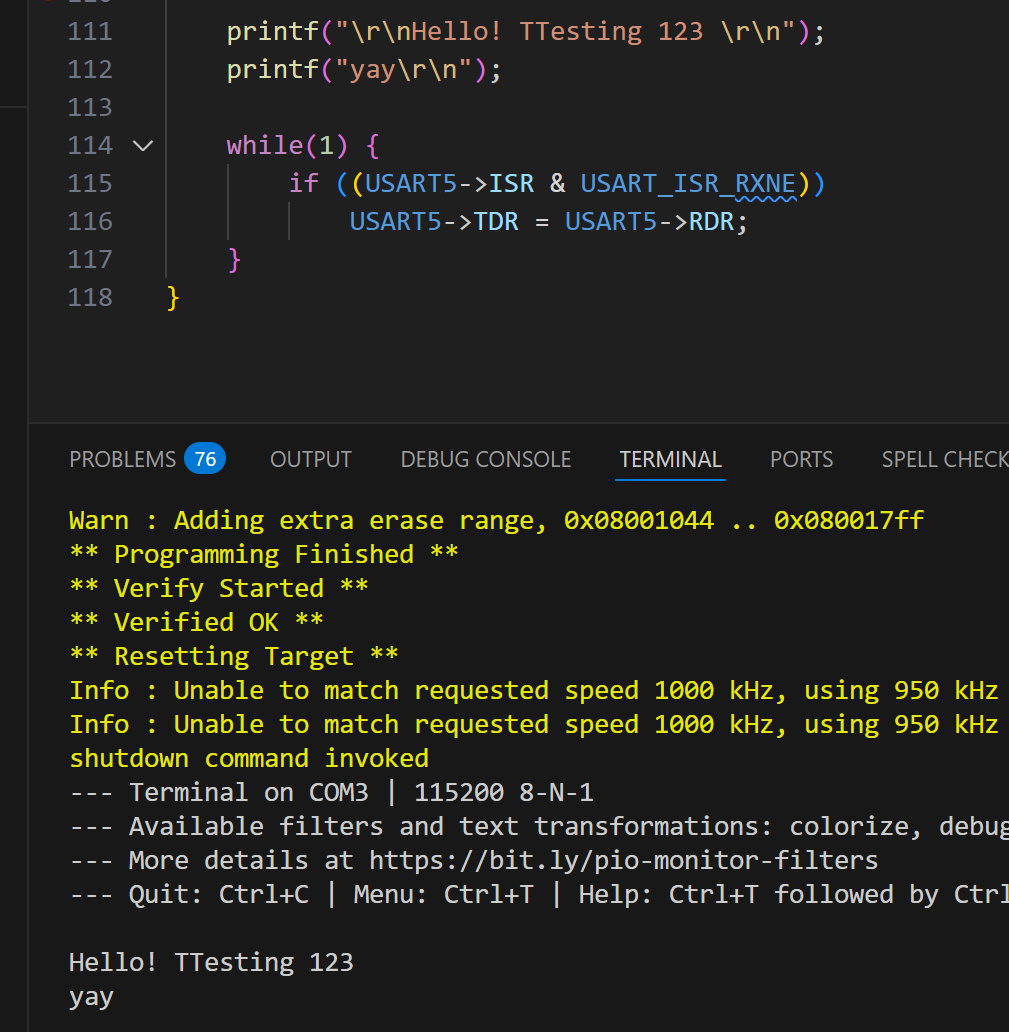Screen dimensions: 1009x1032
Task: Open the OUTPUT panel tab
Action: [x=311, y=459]
